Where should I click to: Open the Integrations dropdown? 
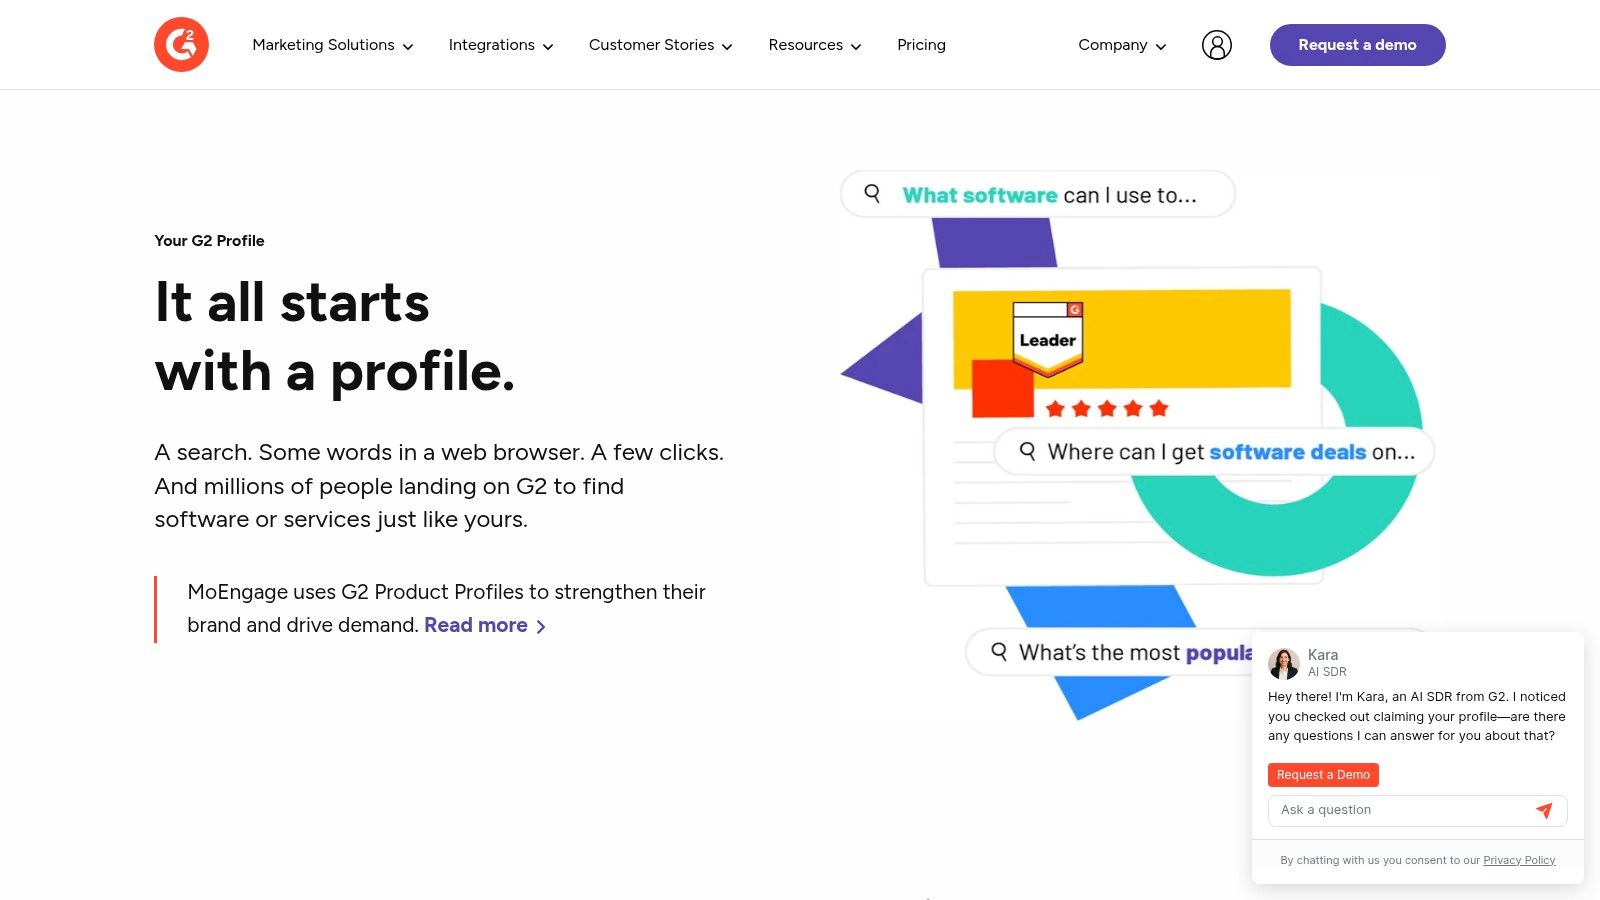point(500,45)
